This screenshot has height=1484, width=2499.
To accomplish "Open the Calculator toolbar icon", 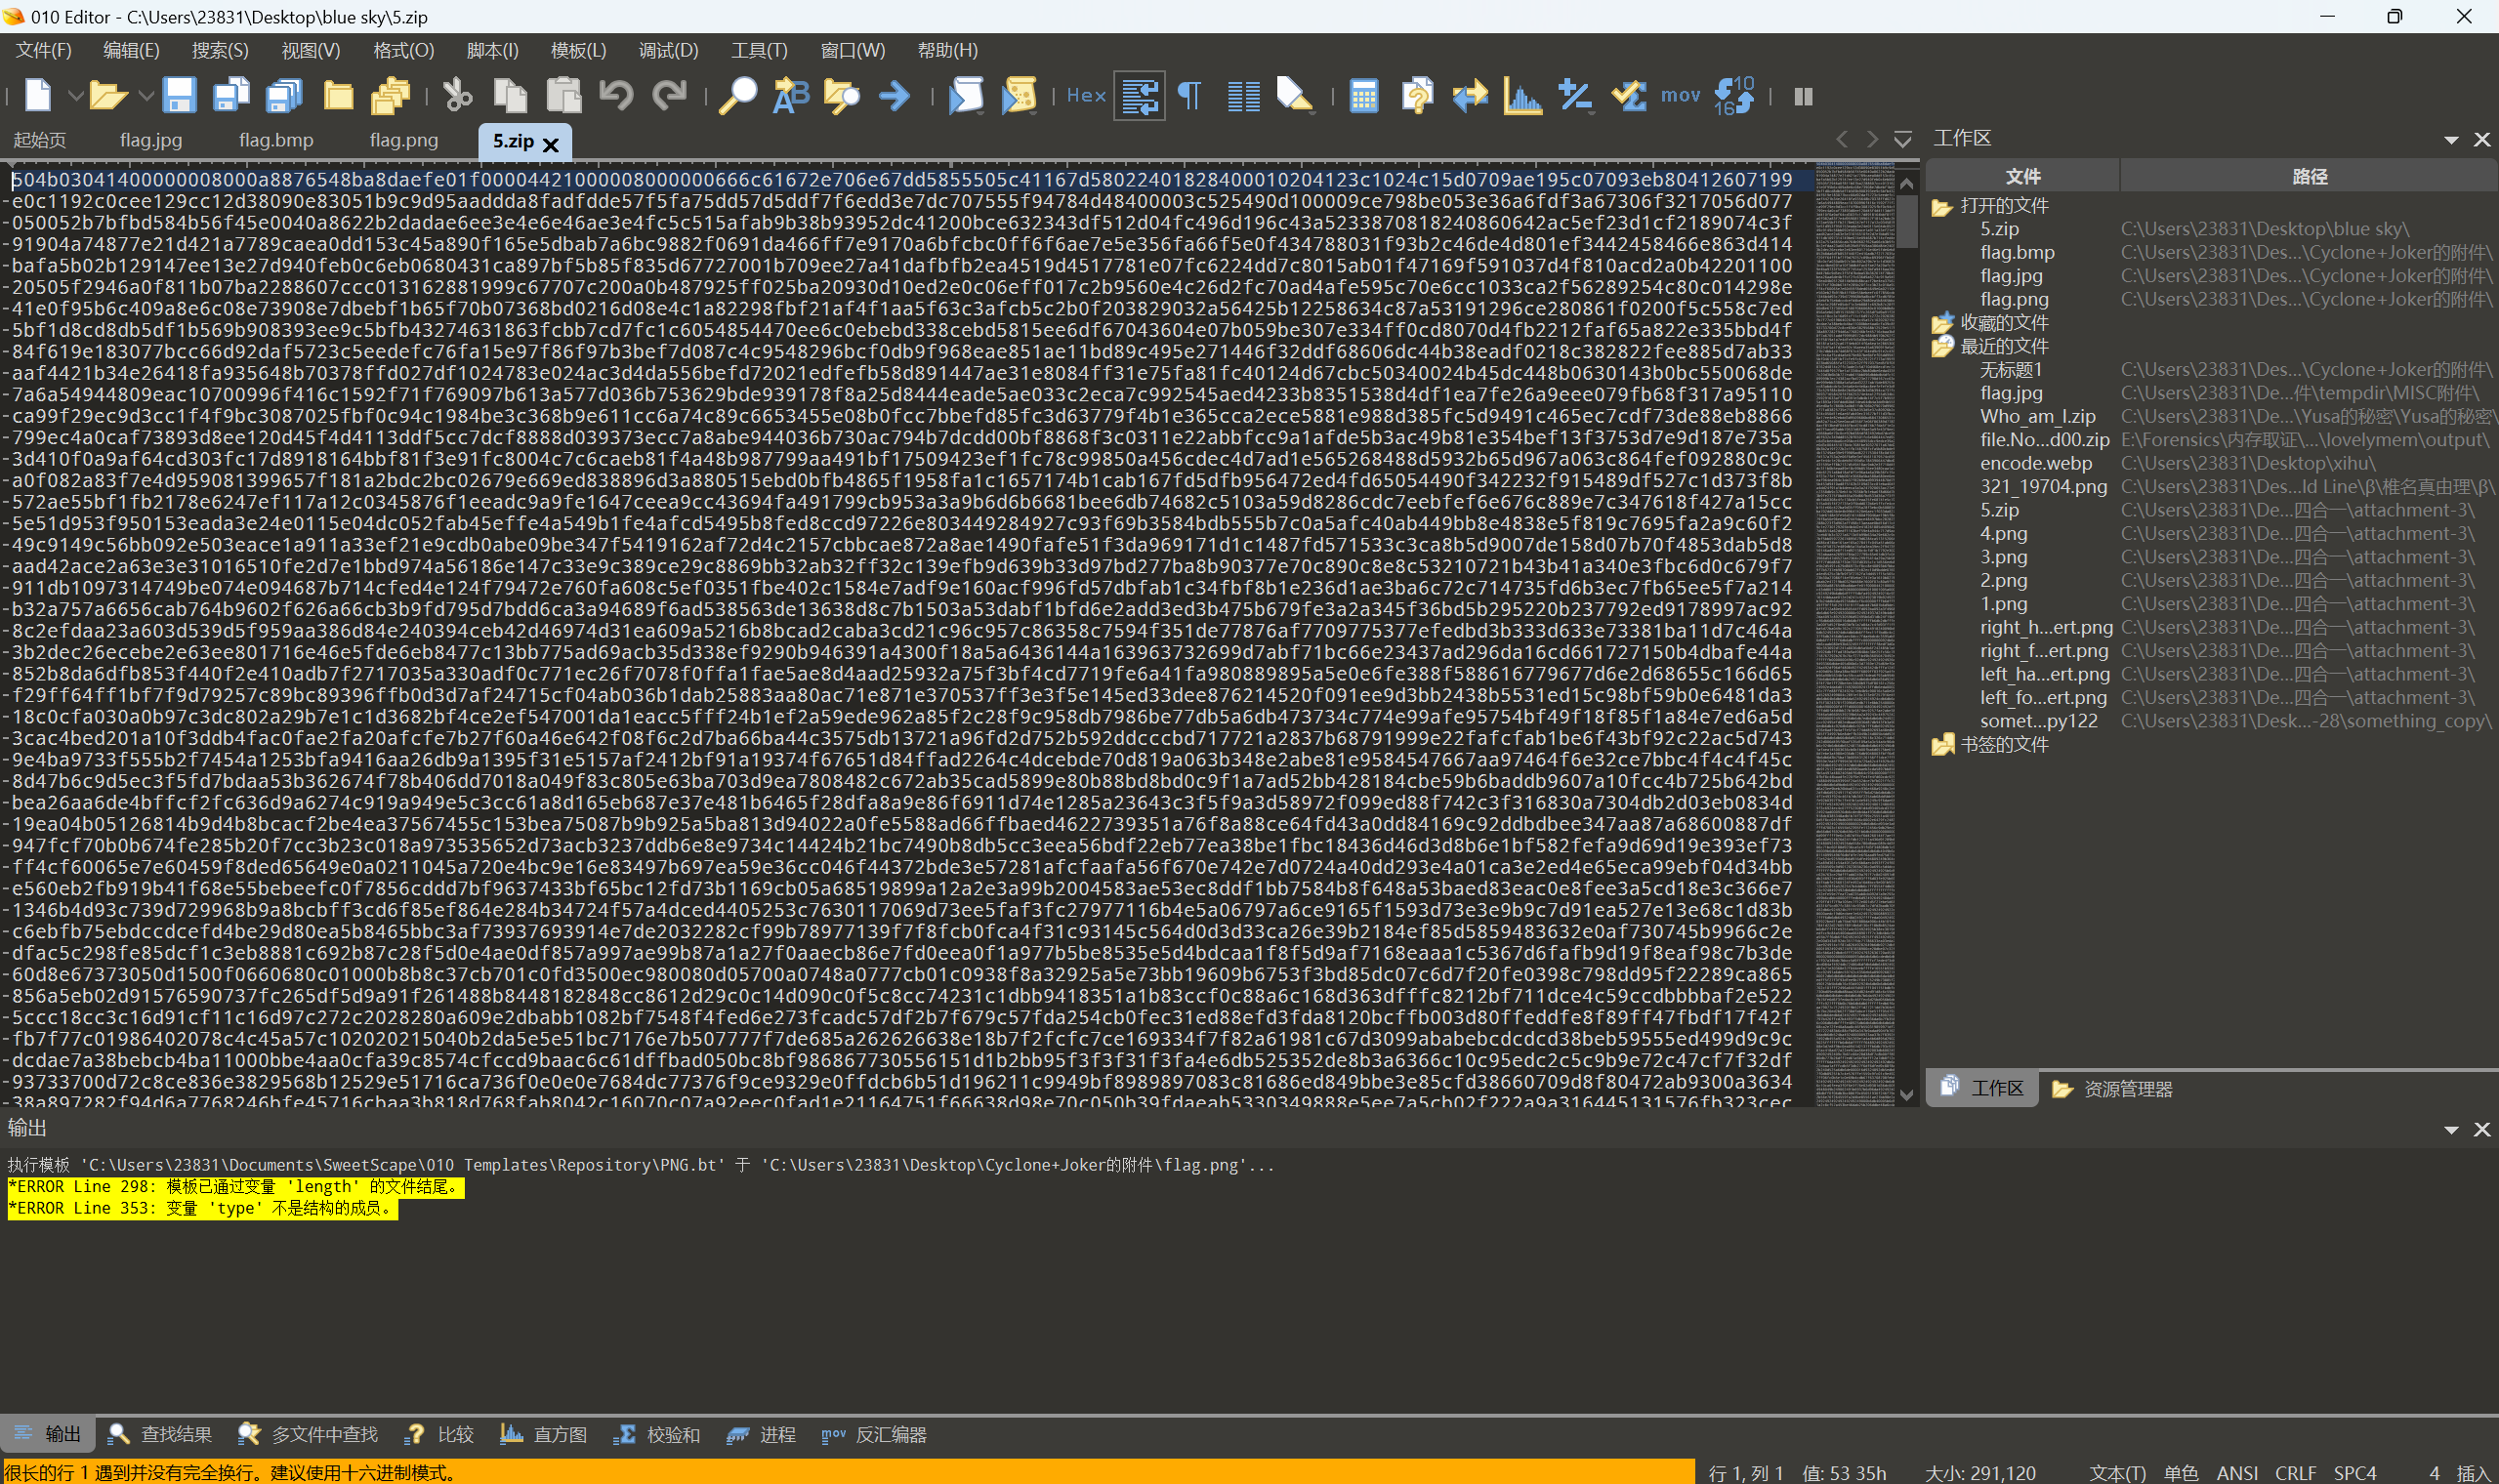I will click(1364, 96).
